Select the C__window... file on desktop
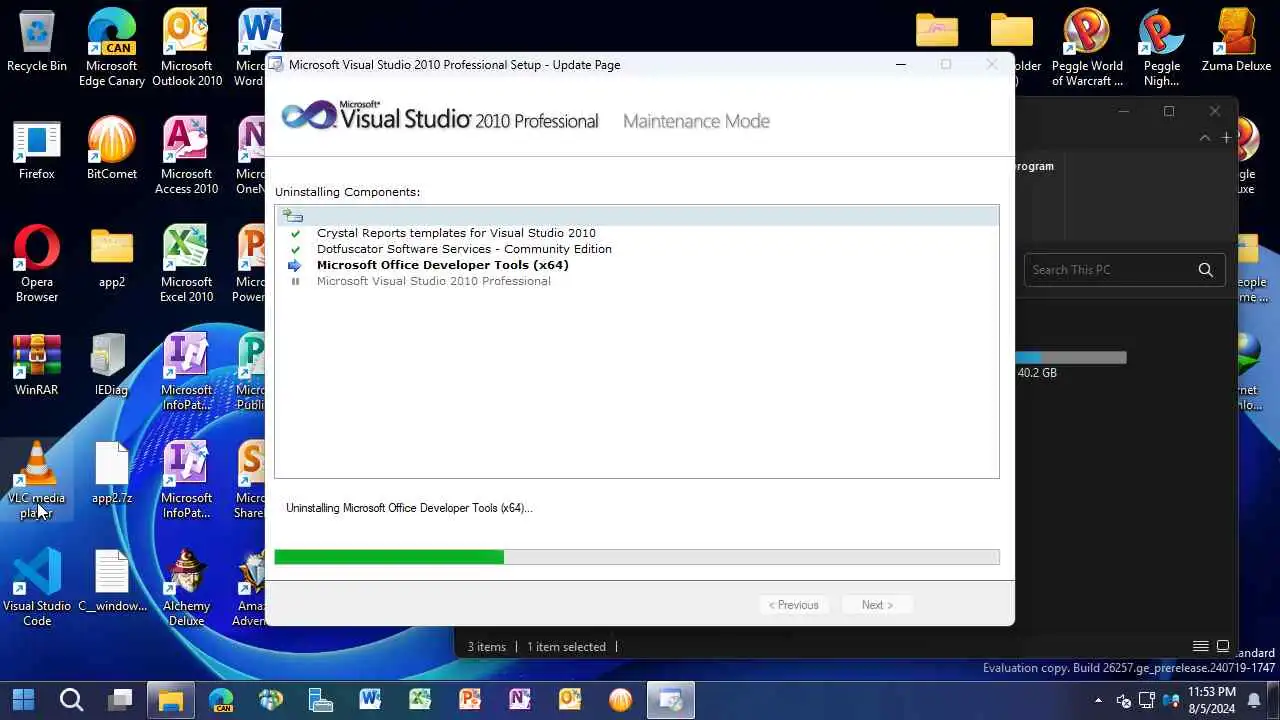The width and height of the screenshot is (1280, 720). [111, 582]
